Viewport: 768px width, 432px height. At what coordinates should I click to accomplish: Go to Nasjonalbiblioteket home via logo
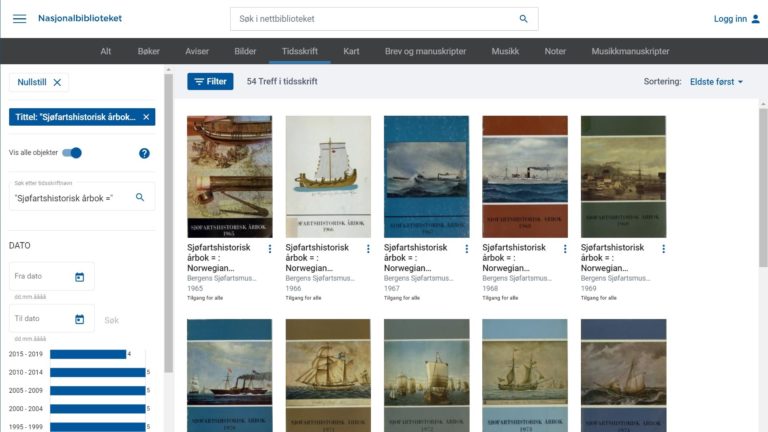click(x=80, y=18)
